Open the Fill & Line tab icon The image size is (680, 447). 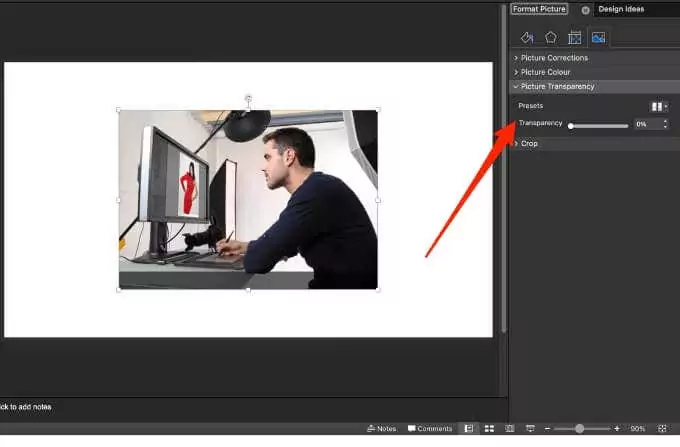click(x=527, y=38)
